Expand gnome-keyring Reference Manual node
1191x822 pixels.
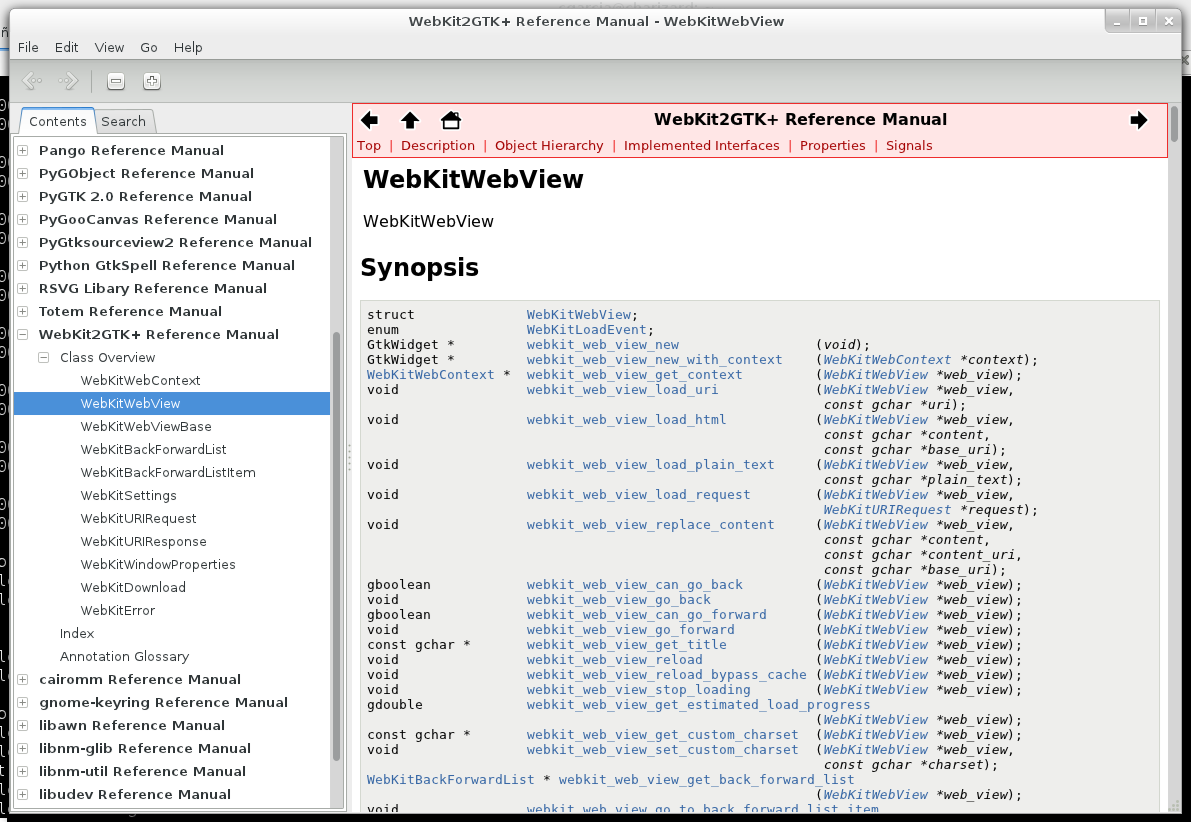tap(23, 702)
